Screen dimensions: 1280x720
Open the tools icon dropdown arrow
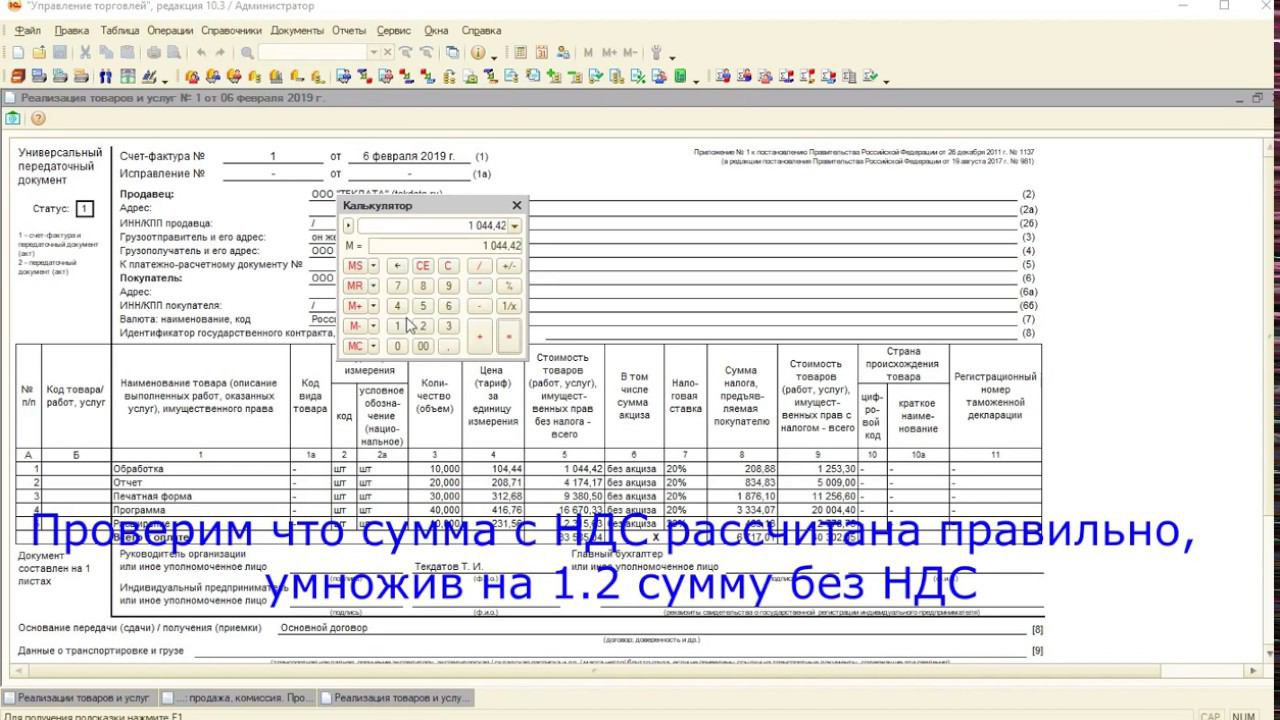coord(671,58)
